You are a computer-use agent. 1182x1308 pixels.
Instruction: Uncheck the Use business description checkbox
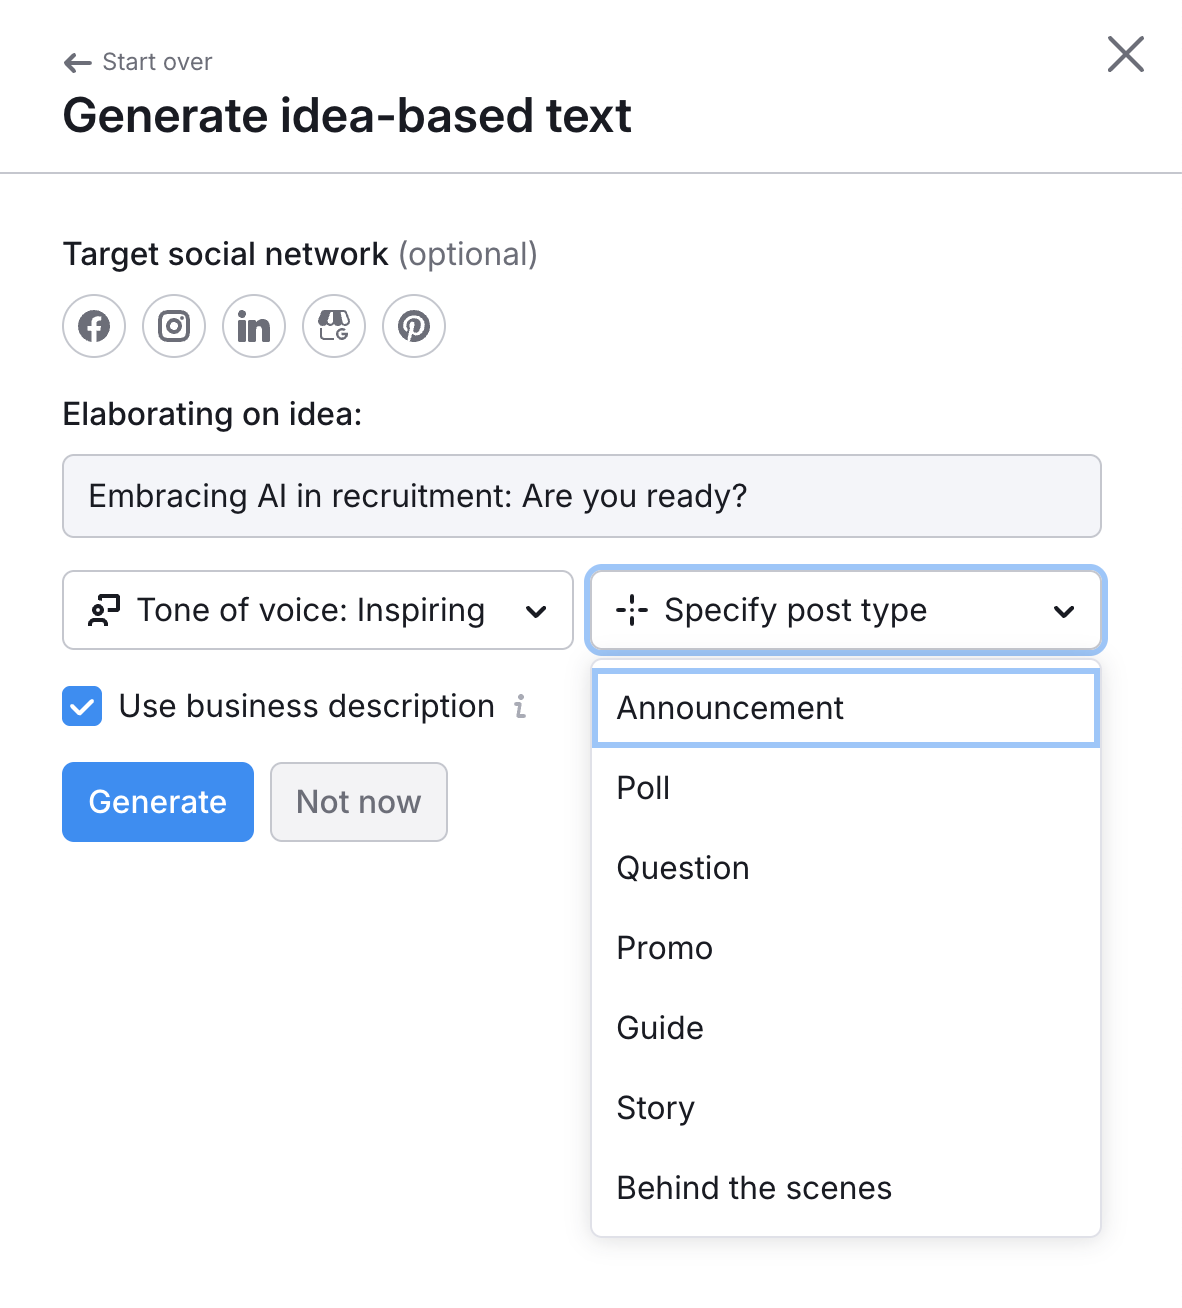tap(81, 706)
